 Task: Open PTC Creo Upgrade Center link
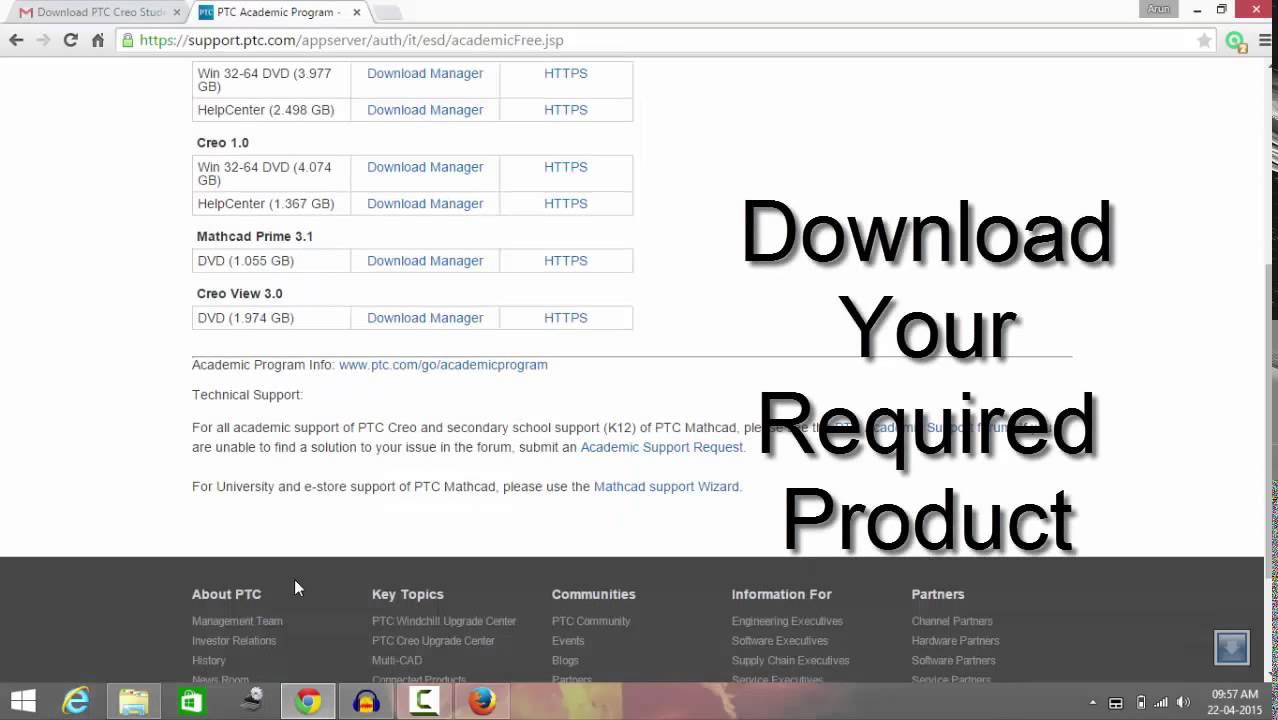pos(433,641)
